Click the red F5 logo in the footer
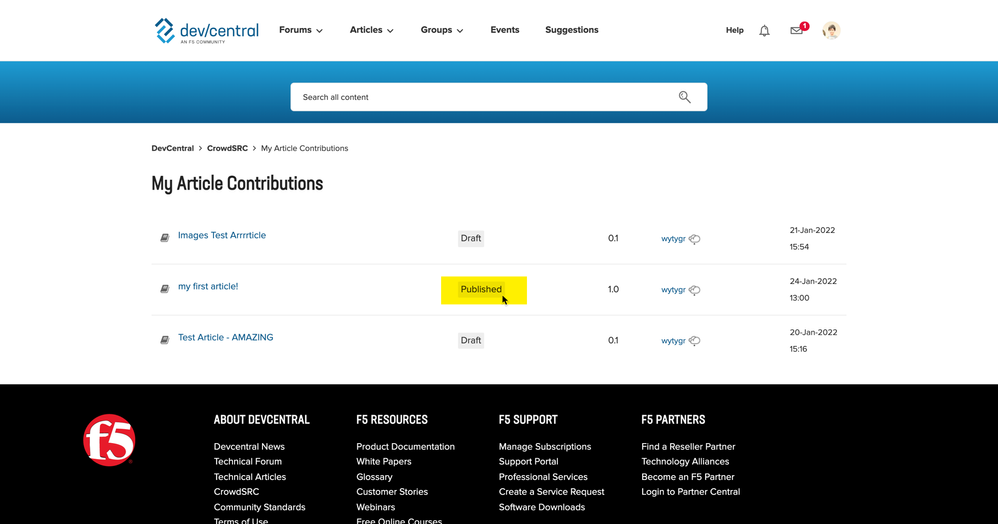The image size is (998, 524). pos(109,440)
